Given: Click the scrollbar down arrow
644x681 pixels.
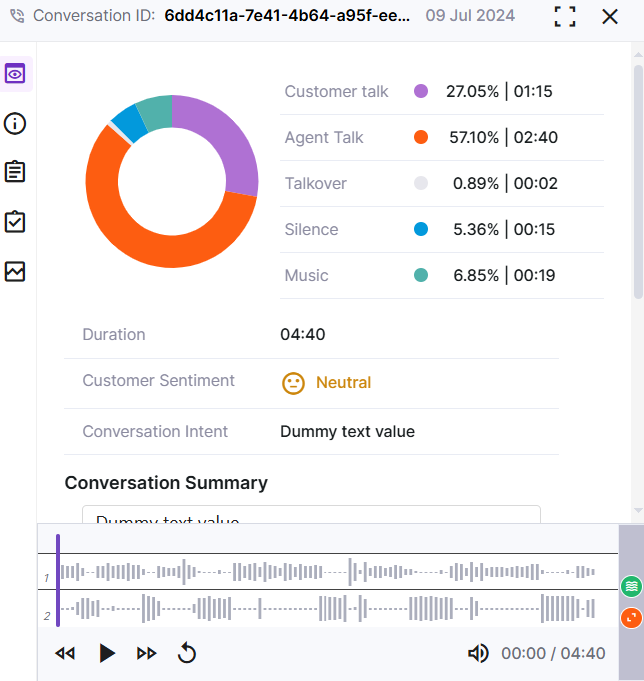Looking at the screenshot, I should tap(638, 511).
